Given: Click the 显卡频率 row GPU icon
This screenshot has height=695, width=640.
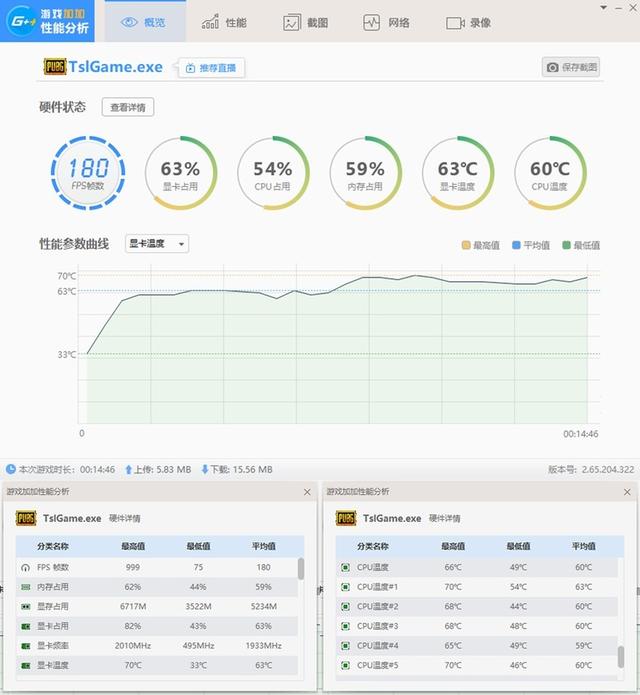Looking at the screenshot, I should 26,646.
